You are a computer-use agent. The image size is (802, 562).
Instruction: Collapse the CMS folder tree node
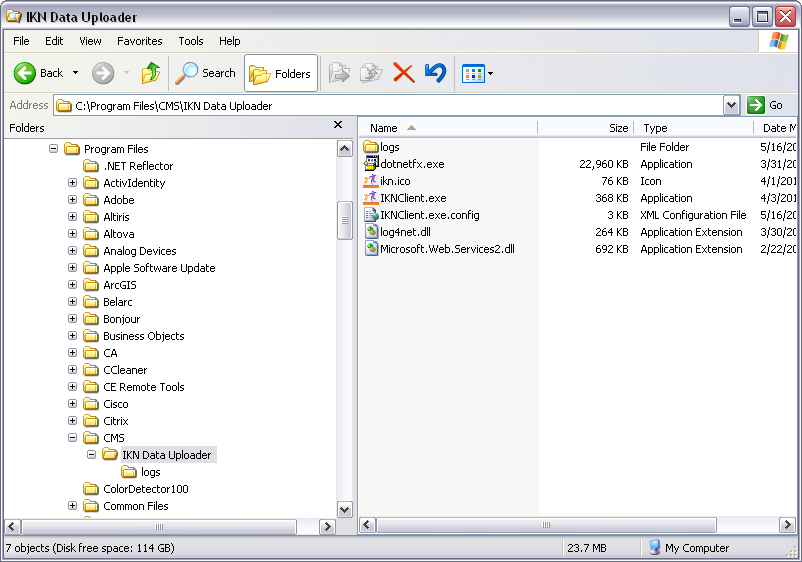pos(73,438)
